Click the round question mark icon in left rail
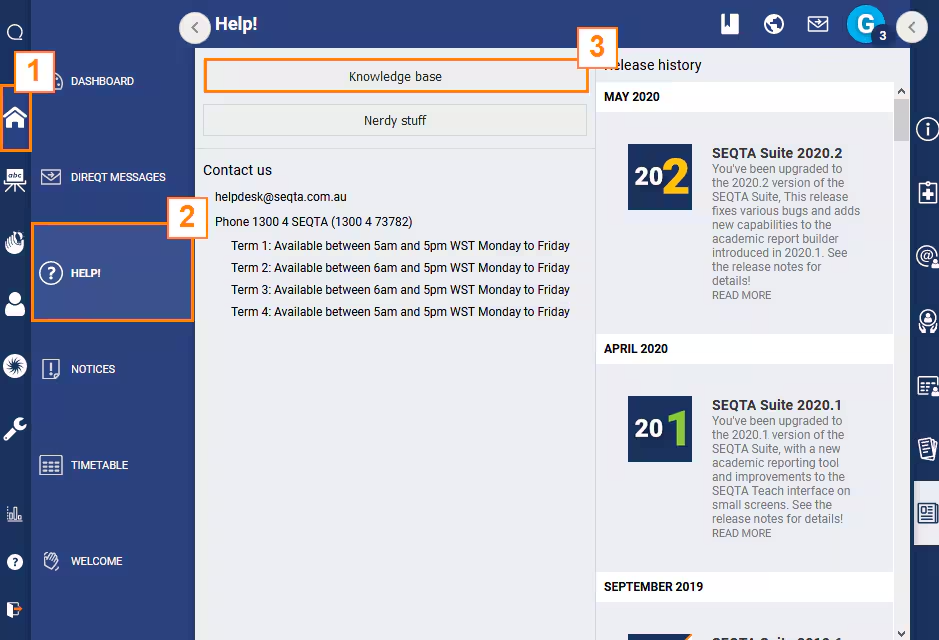Viewport: 939px width, 640px height. 15,562
